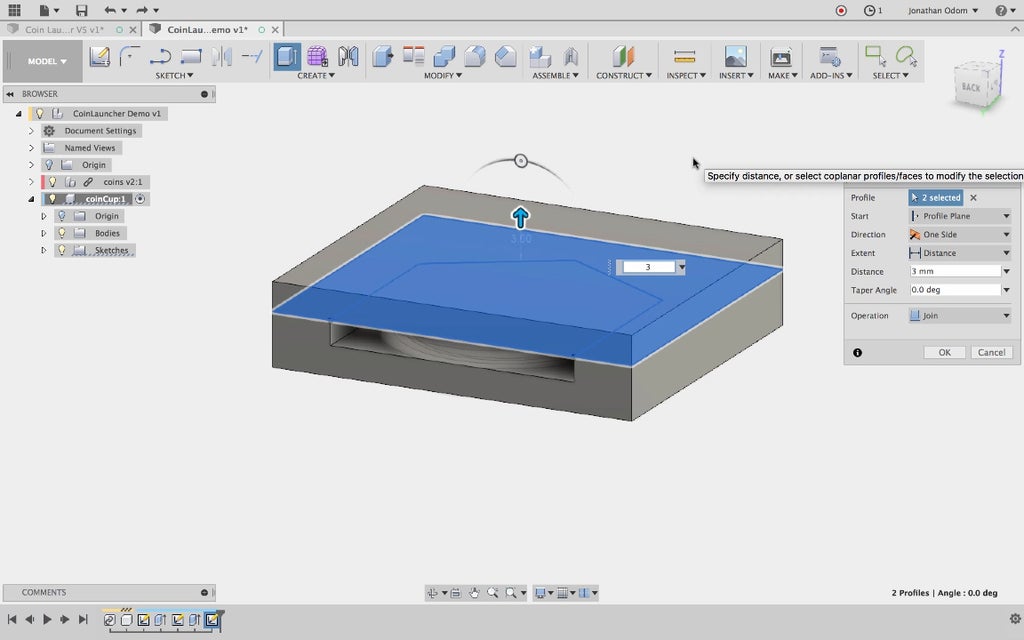Click the Job Status clock icon

pos(870,10)
